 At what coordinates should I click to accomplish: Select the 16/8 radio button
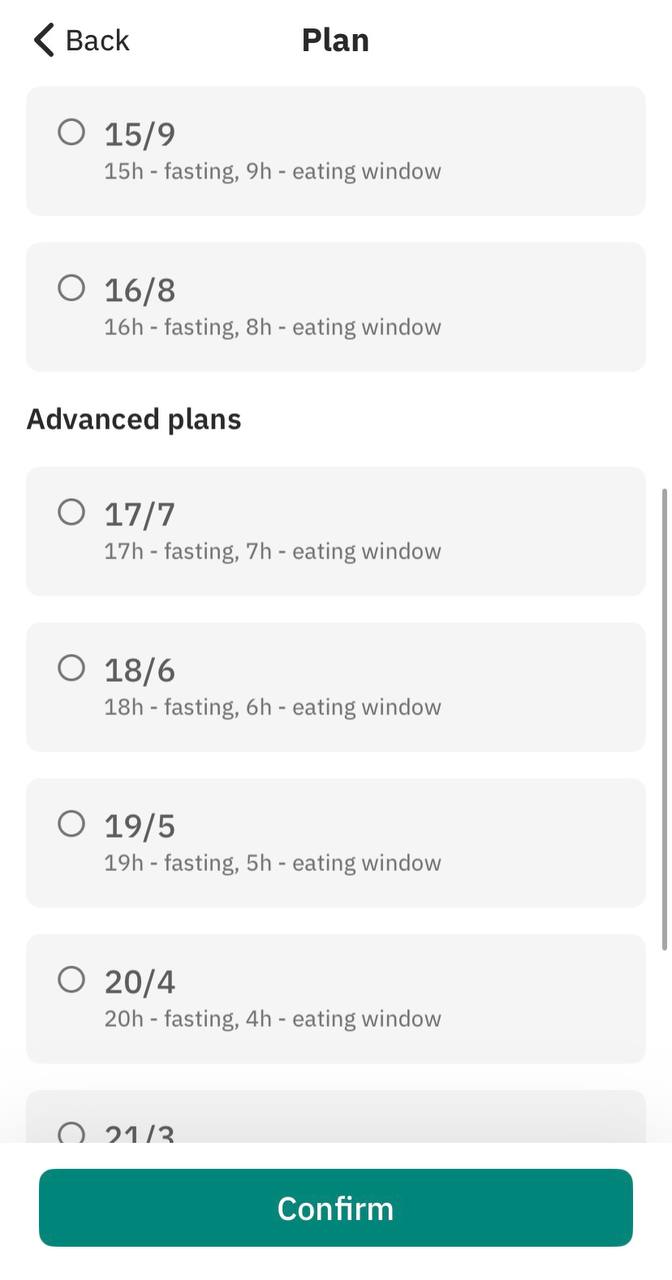(71, 288)
